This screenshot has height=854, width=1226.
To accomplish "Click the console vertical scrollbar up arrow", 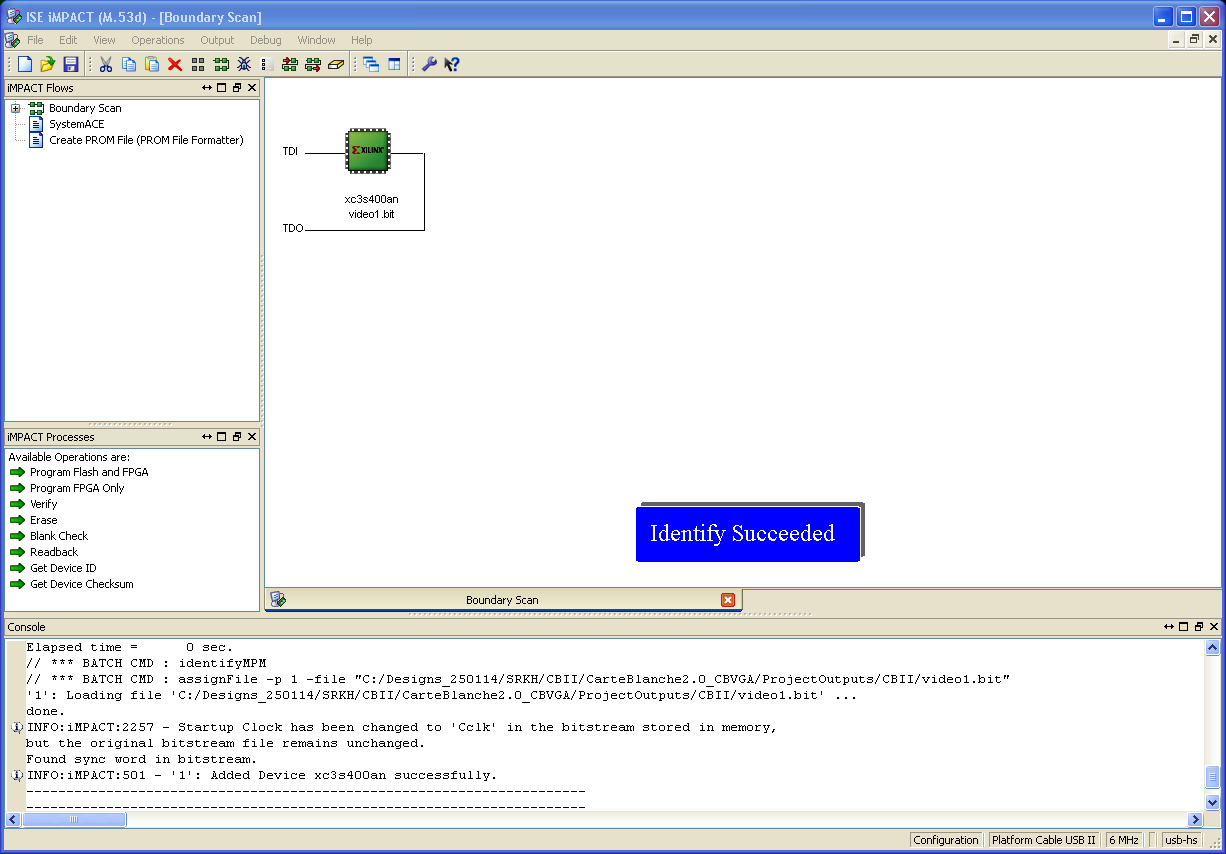I will tap(1213, 648).
